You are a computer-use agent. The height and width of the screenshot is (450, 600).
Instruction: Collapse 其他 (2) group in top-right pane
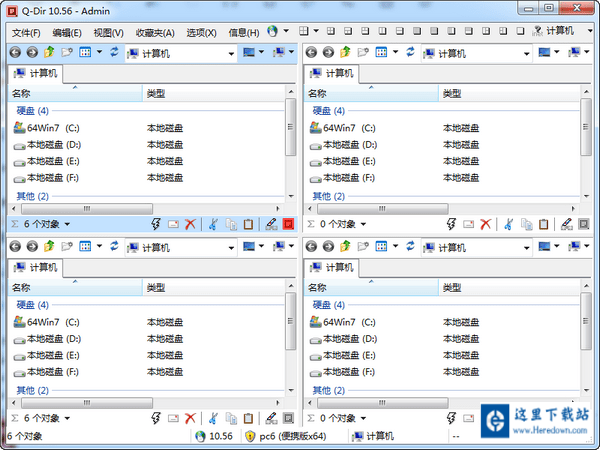pyautogui.click(x=329, y=196)
